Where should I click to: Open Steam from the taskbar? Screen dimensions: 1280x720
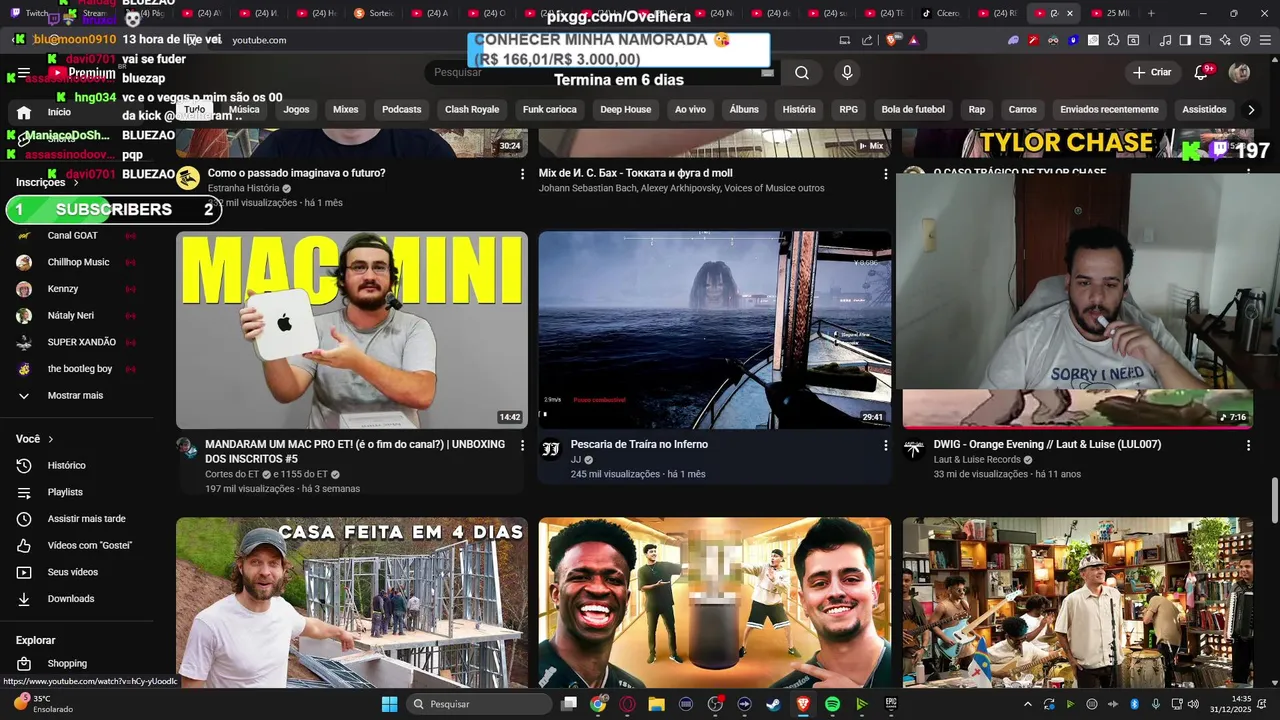tap(773, 704)
